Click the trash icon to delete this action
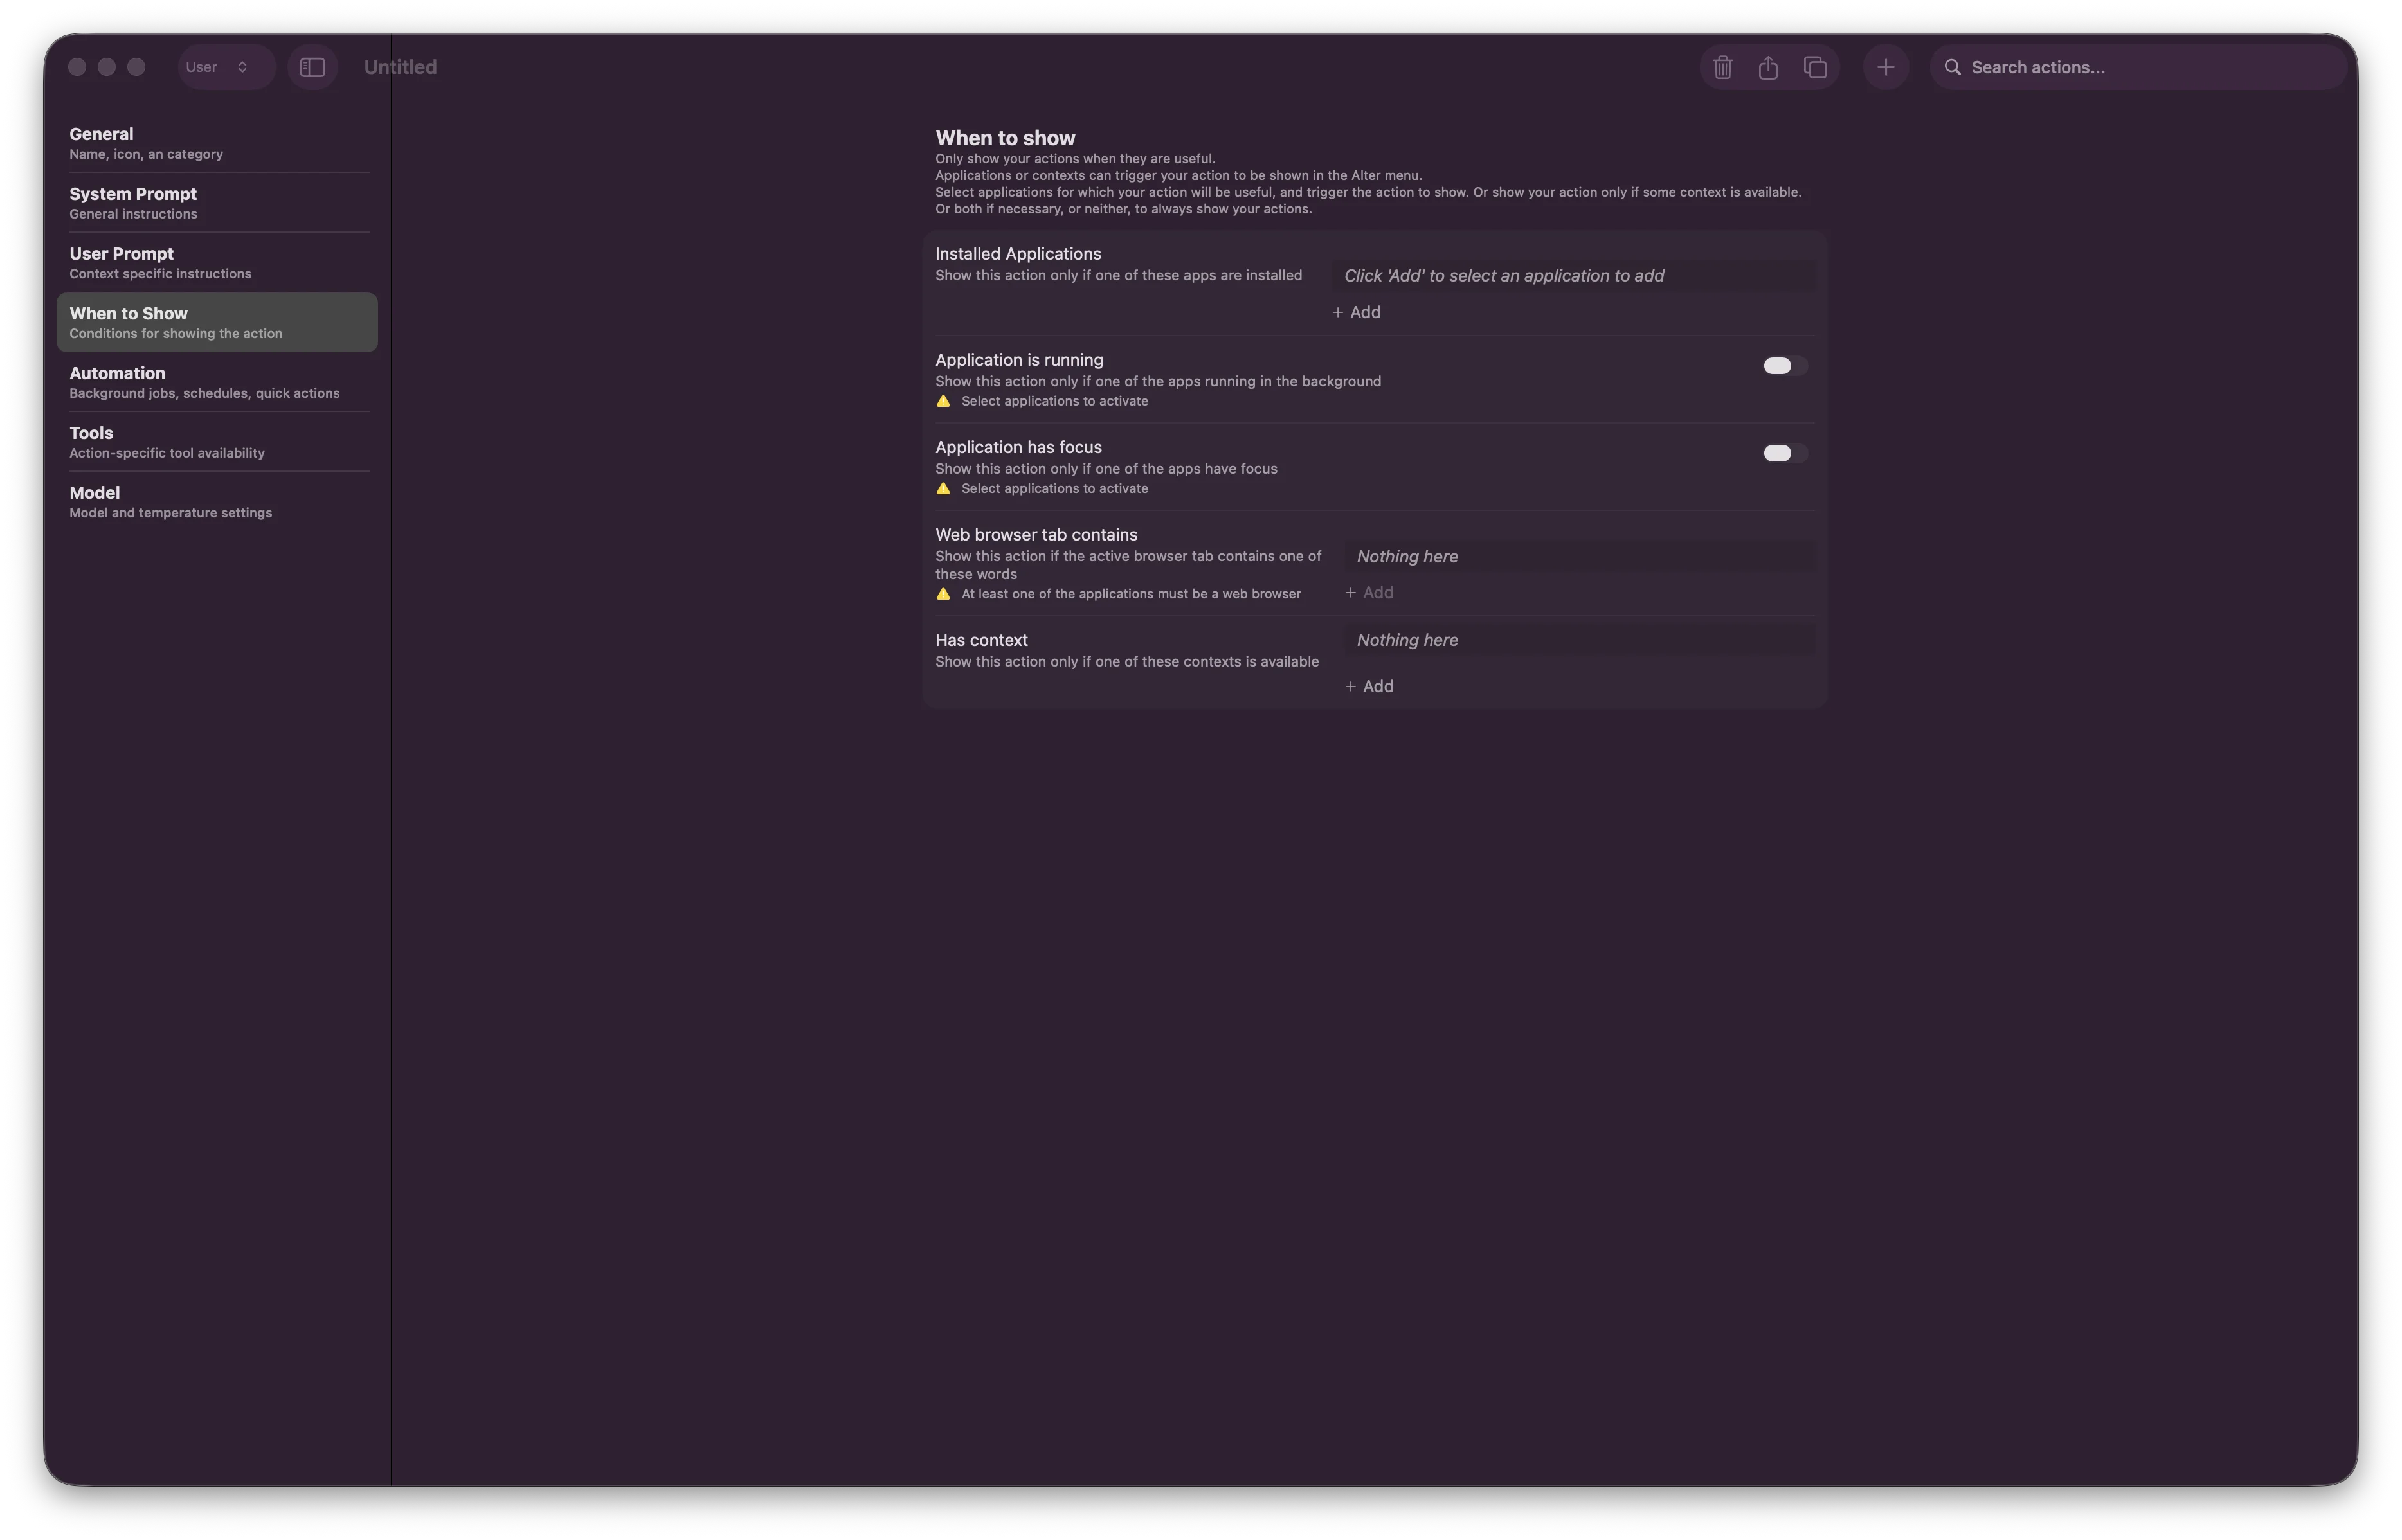 [1723, 66]
